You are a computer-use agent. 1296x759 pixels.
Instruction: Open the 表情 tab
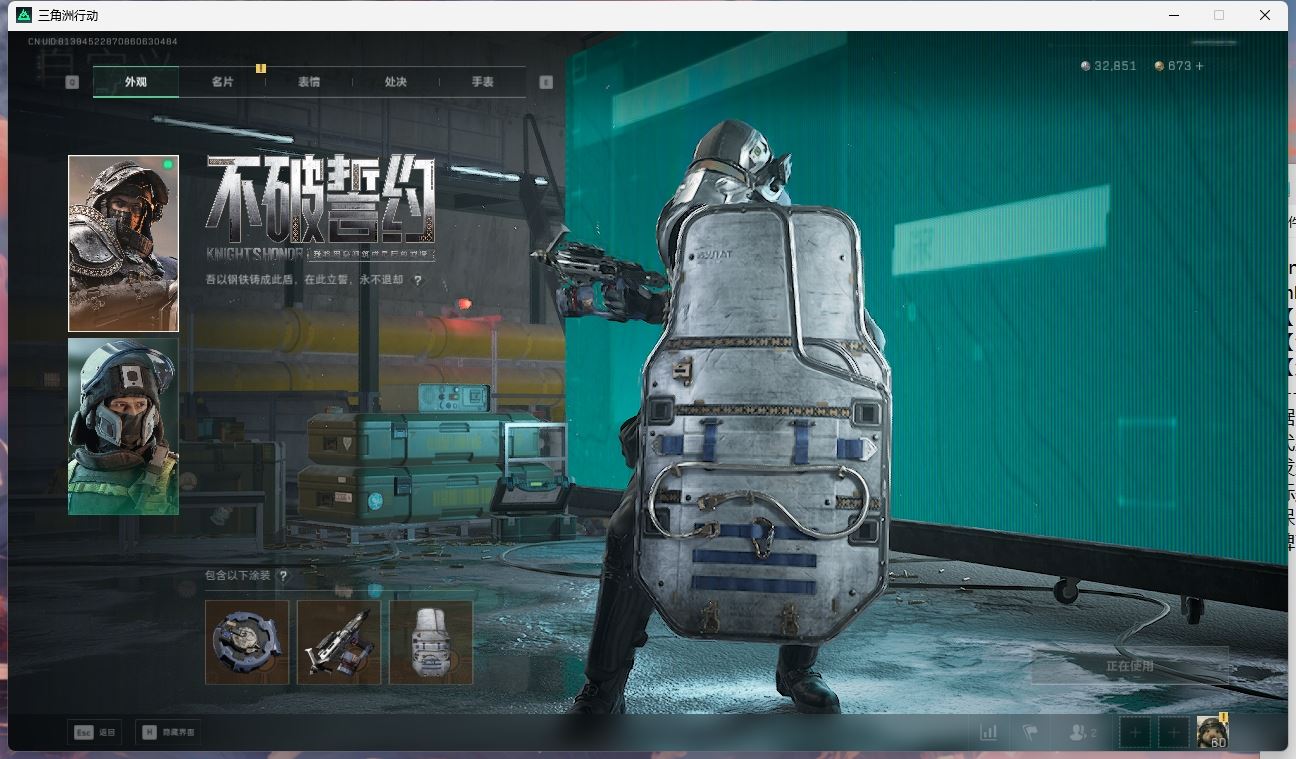click(307, 82)
